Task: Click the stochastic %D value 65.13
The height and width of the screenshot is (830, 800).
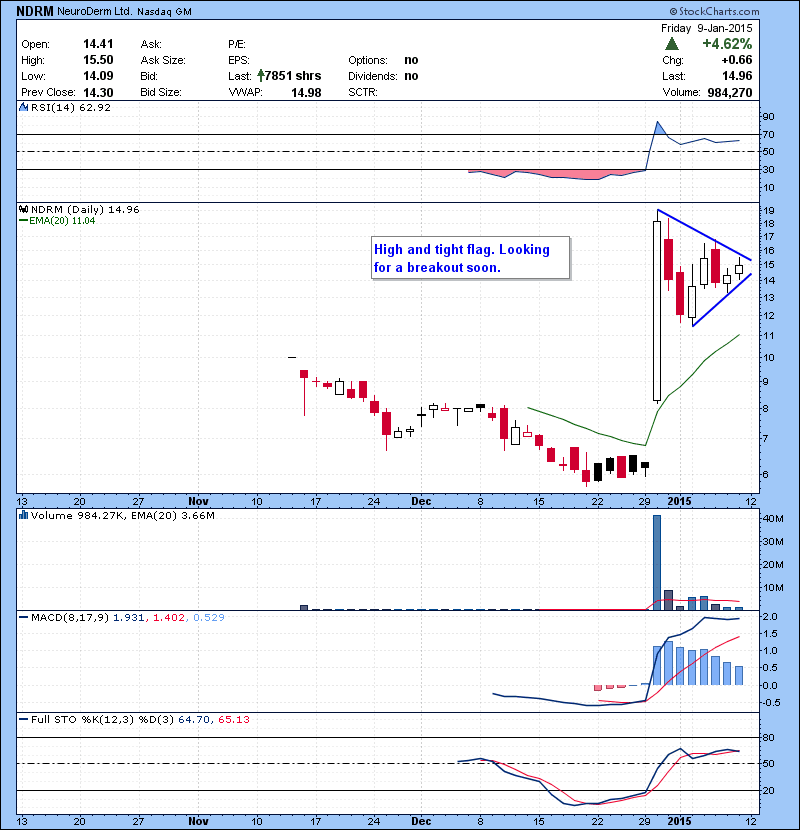Action: click(x=233, y=719)
